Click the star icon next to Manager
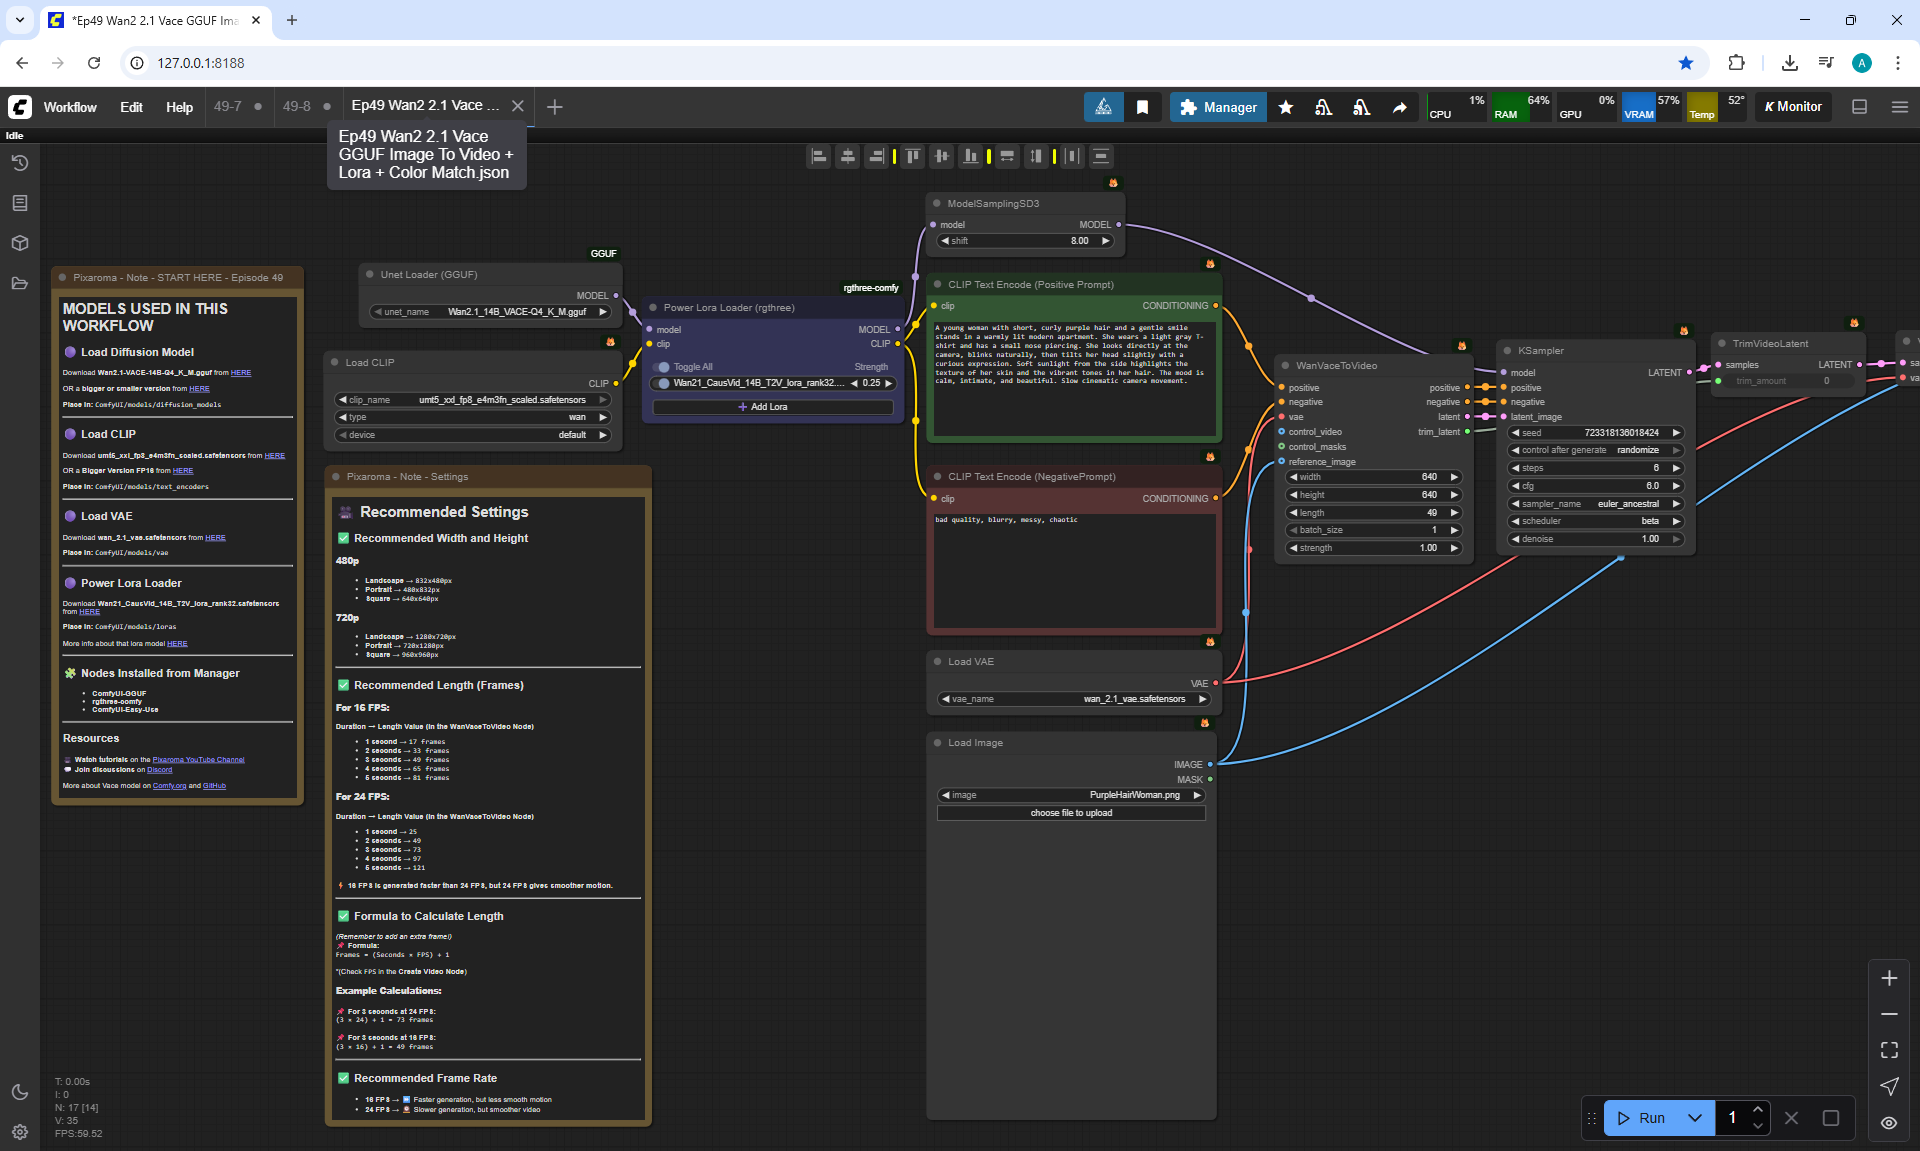Image resolution: width=1920 pixels, height=1151 pixels. (x=1286, y=107)
